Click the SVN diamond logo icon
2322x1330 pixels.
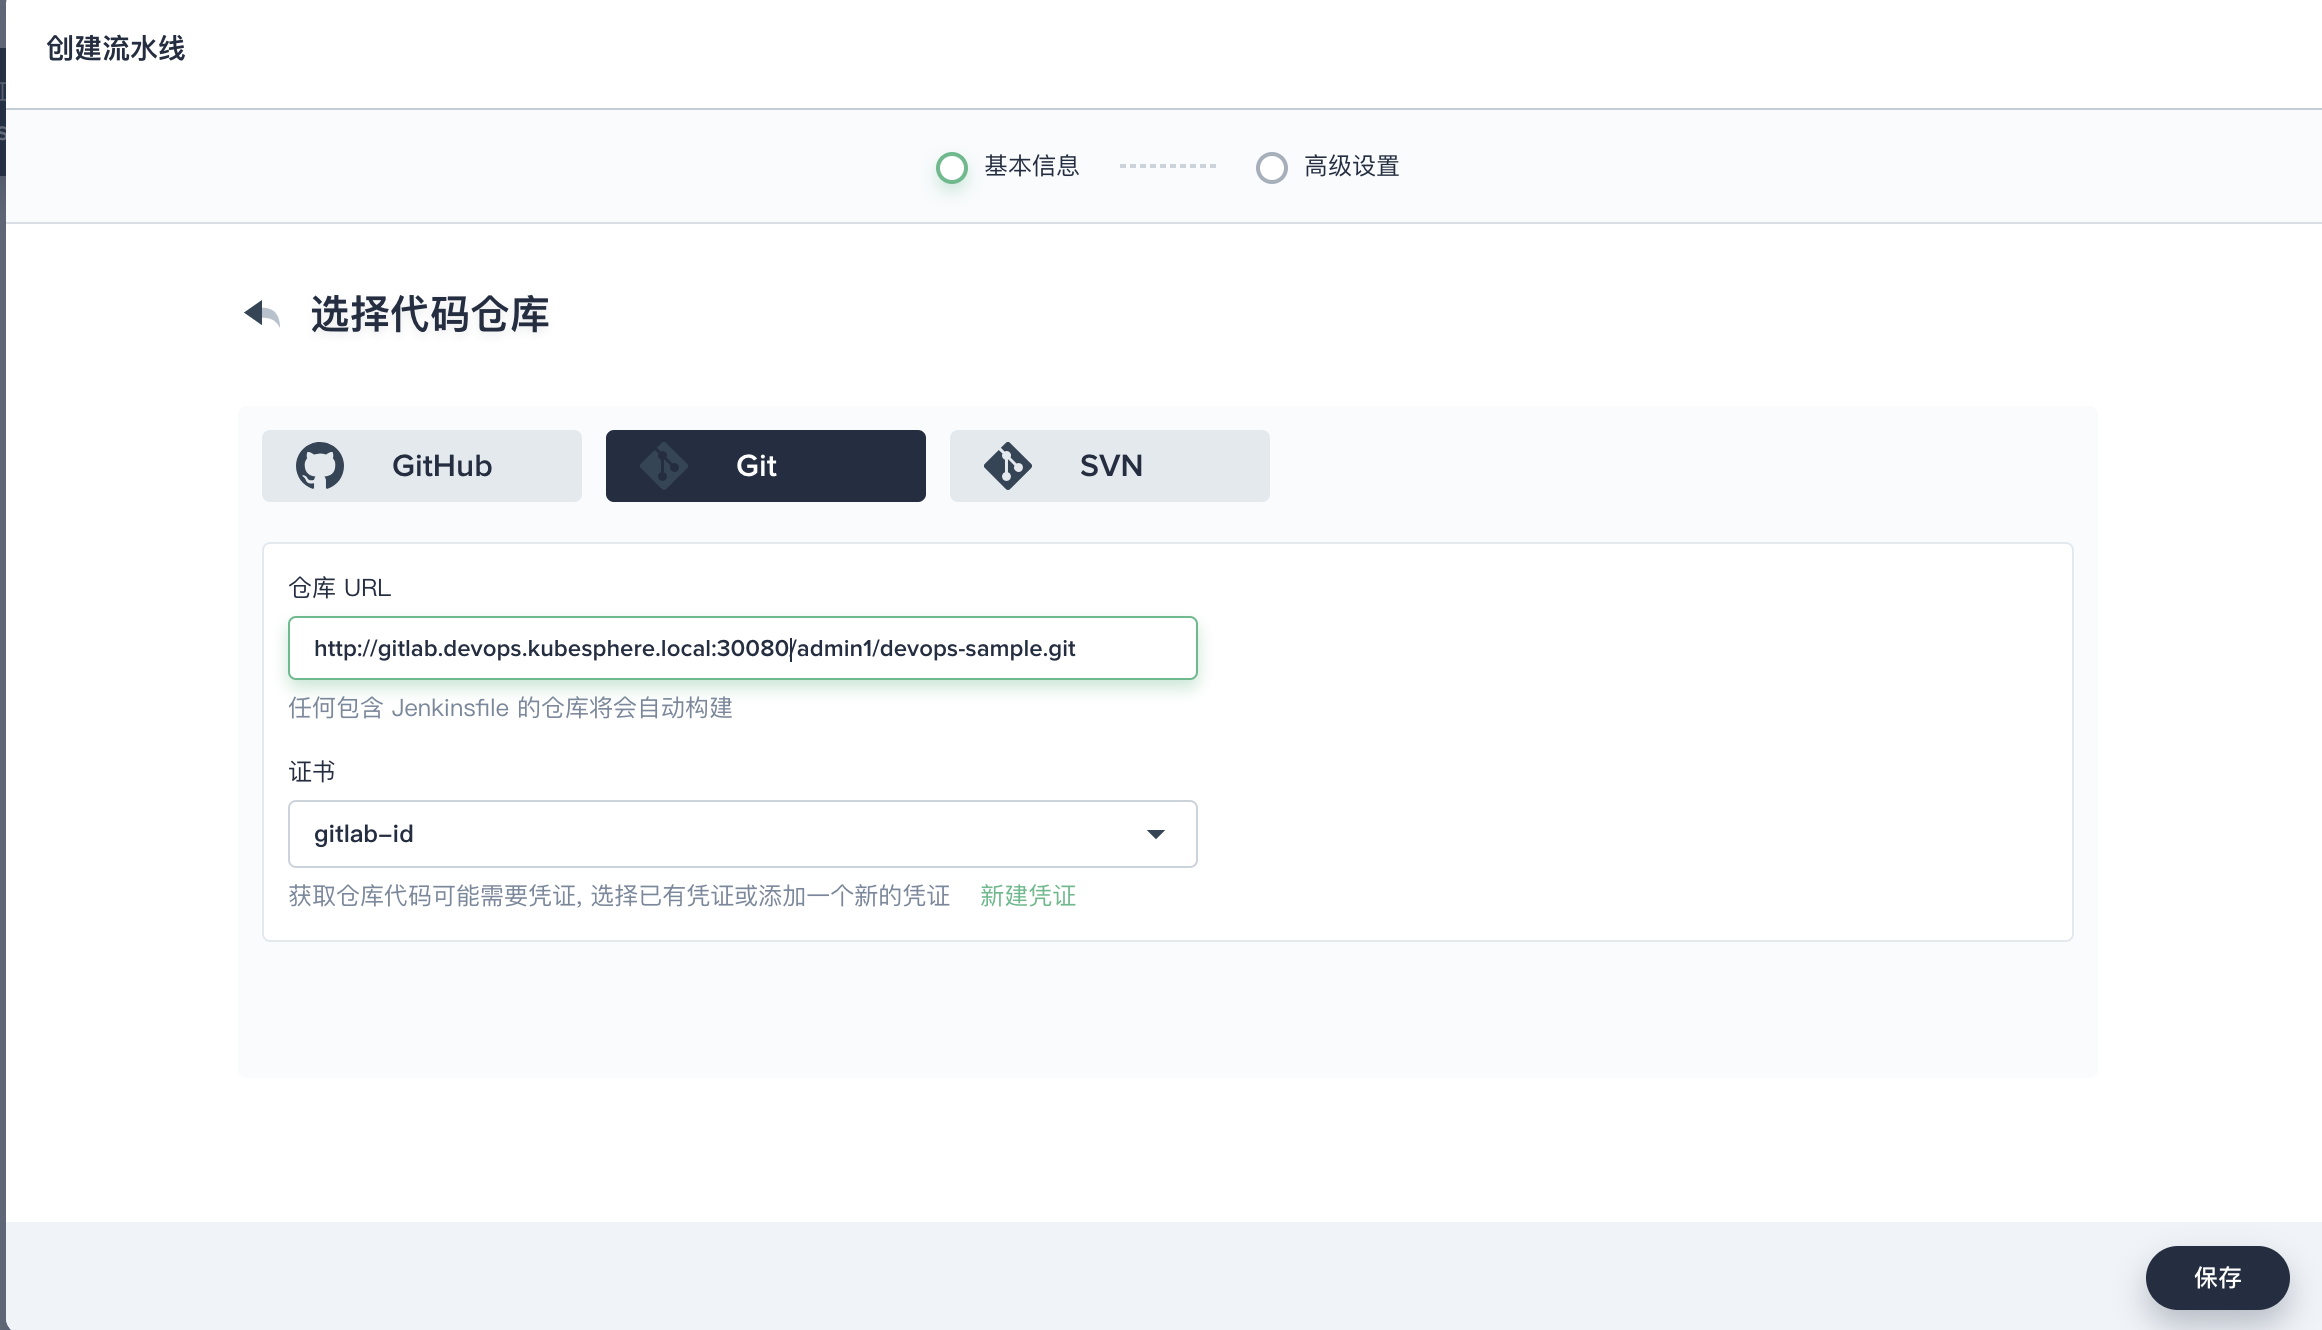click(1007, 466)
